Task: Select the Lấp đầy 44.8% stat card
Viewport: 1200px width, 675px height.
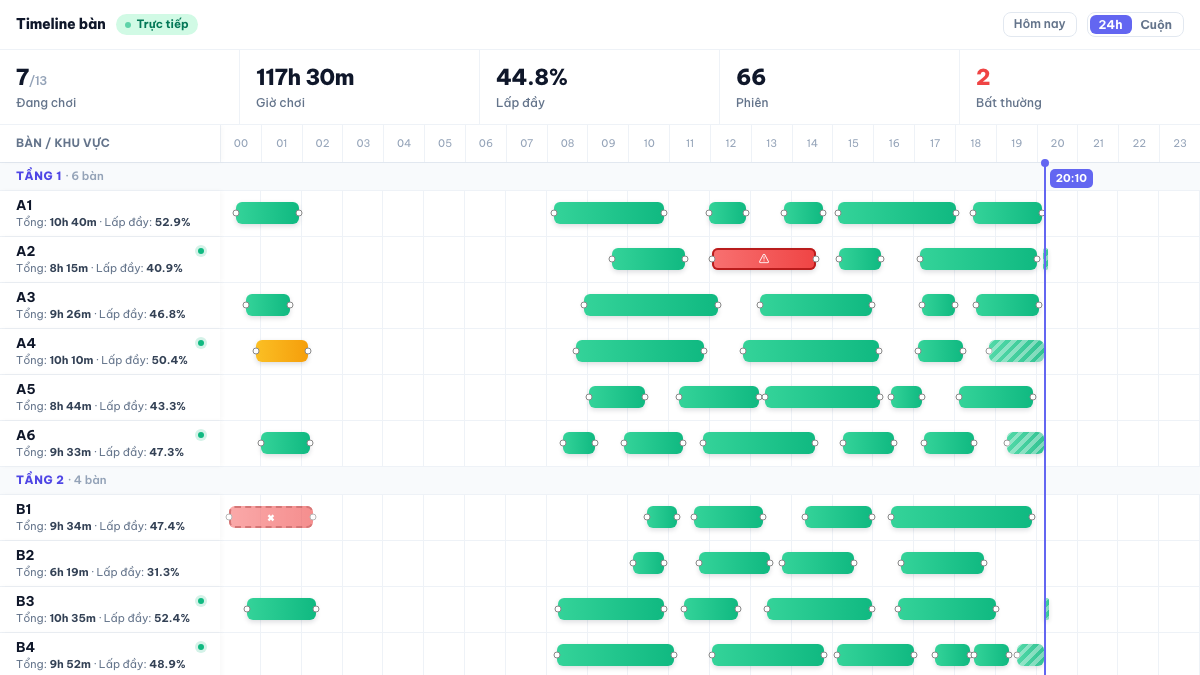Action: pos(600,87)
